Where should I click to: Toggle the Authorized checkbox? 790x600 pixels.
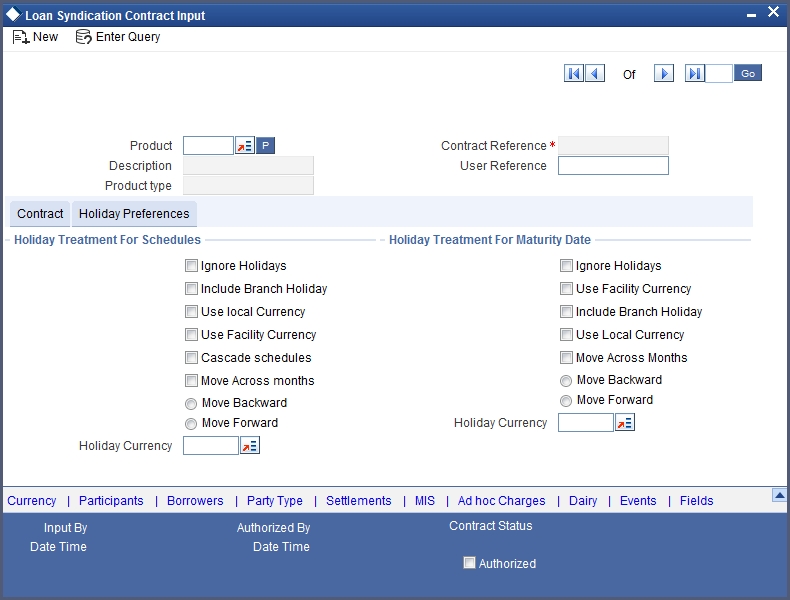coord(469,563)
